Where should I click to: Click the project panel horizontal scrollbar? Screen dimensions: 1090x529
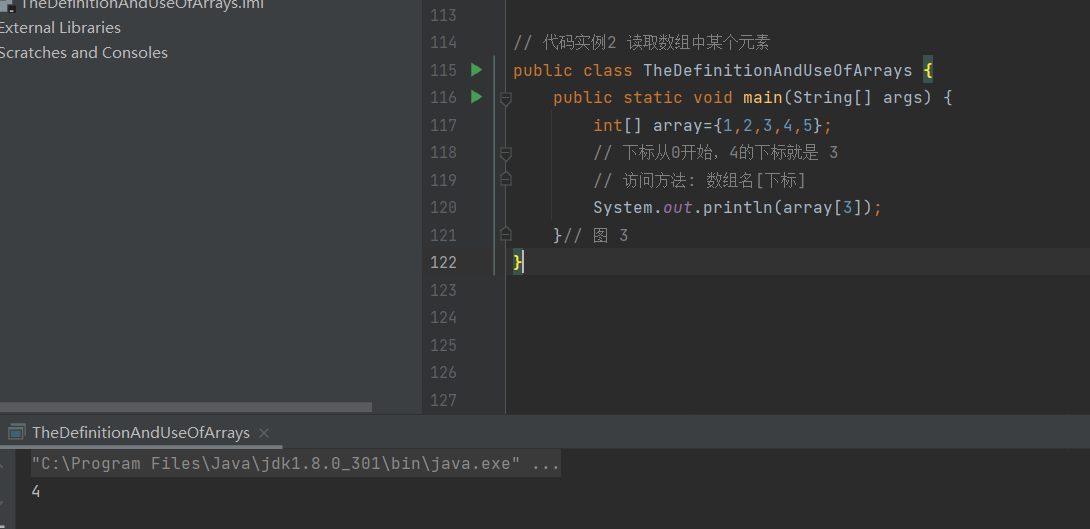click(x=186, y=407)
